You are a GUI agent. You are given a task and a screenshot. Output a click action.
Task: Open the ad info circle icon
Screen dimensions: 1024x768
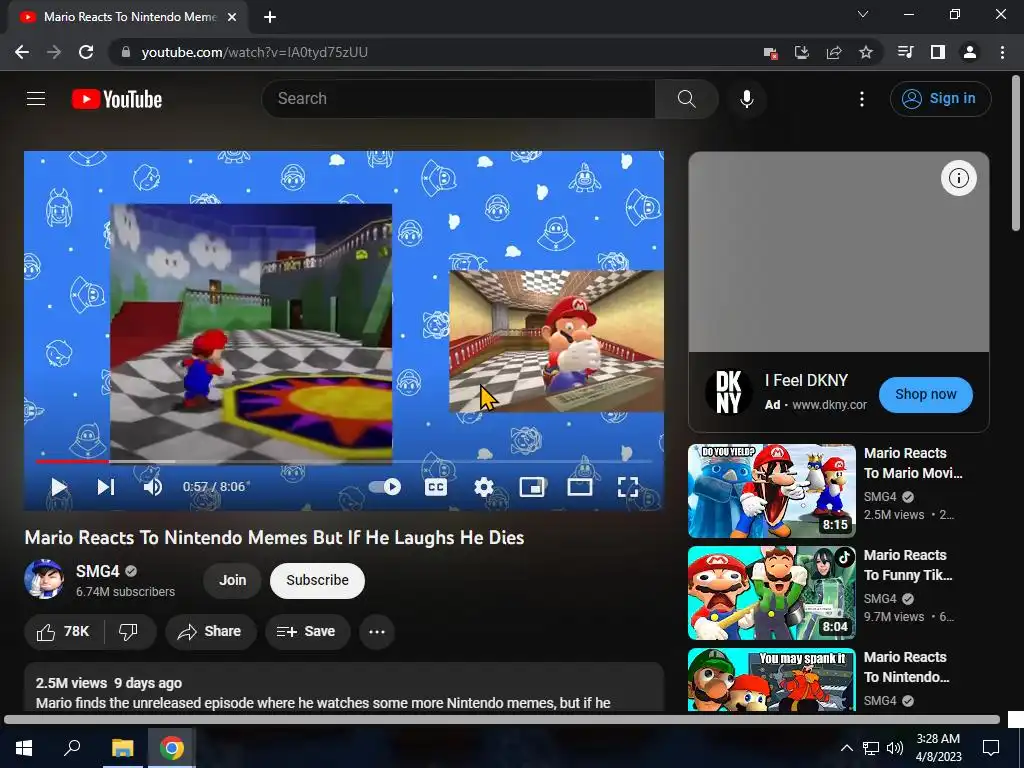pos(959,178)
